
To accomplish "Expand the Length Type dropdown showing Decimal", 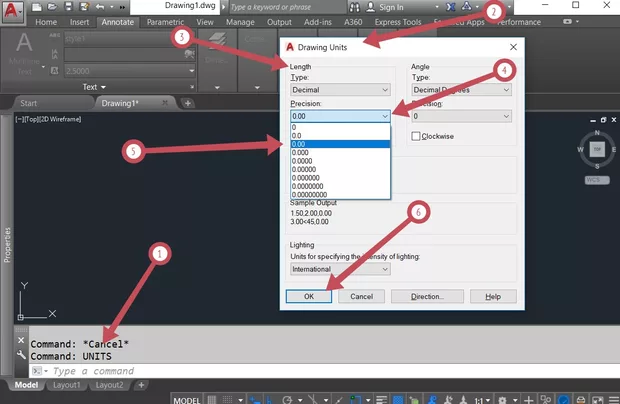I will [x=338, y=90].
